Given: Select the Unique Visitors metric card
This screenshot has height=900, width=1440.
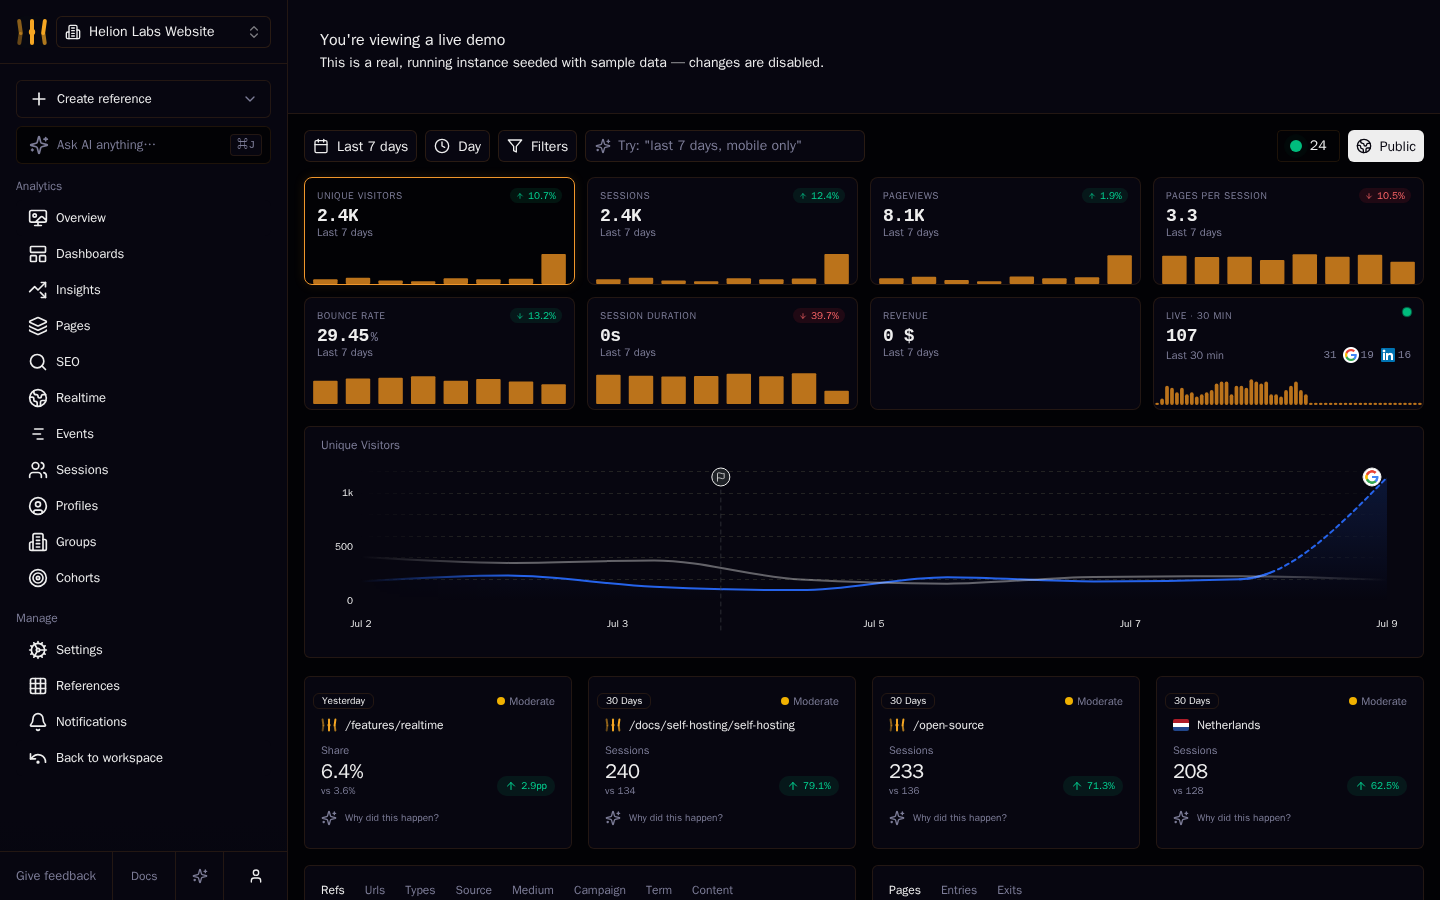Looking at the screenshot, I should tap(439, 231).
